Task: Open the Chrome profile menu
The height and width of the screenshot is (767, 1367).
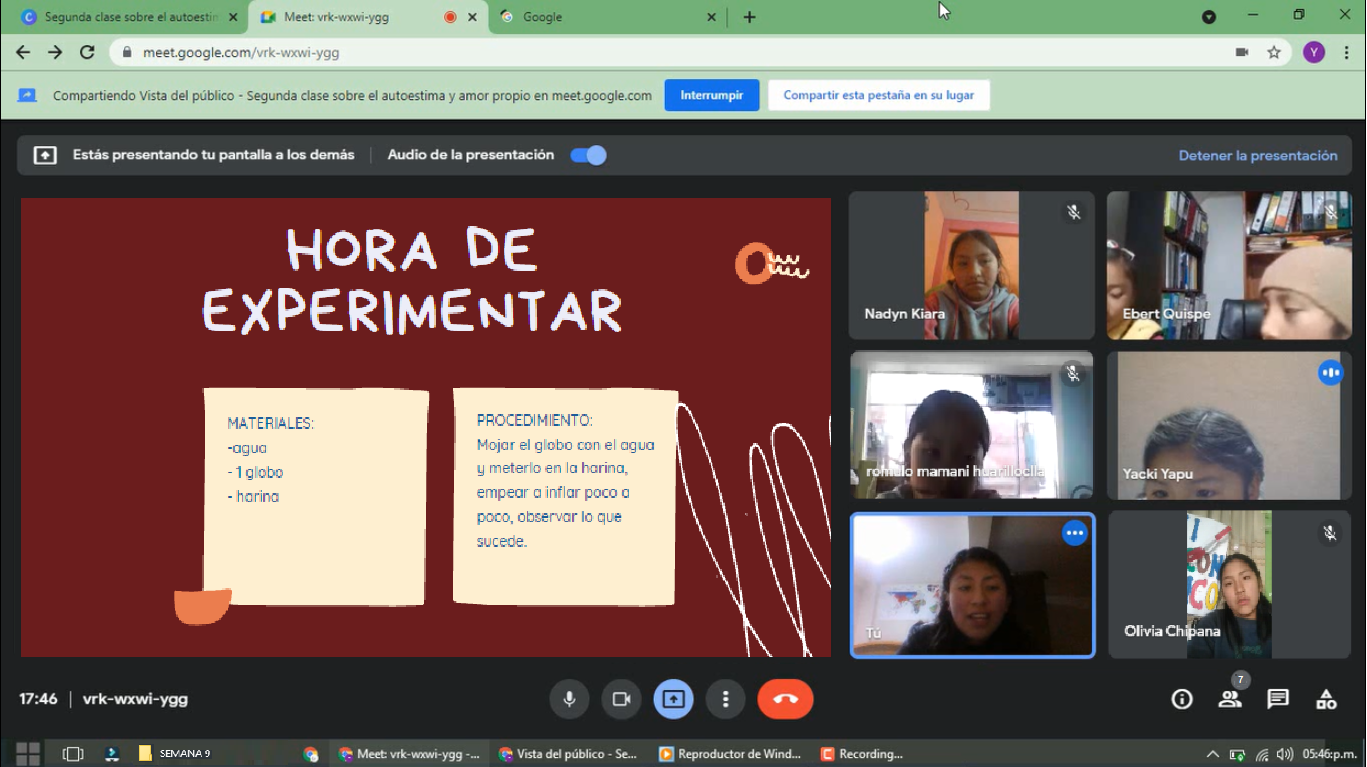Action: [1314, 52]
